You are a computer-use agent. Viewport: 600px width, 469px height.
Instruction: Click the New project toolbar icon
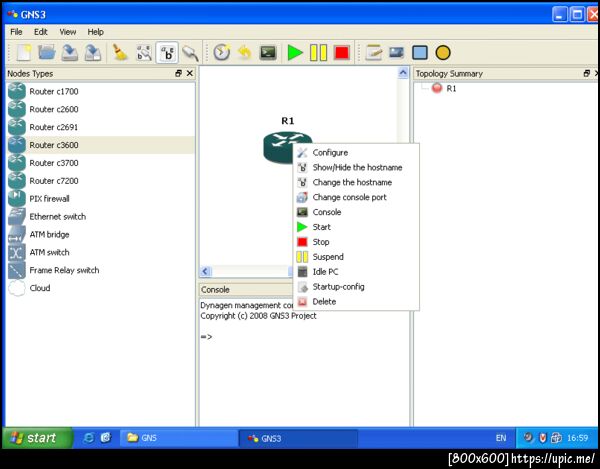click(x=24, y=52)
